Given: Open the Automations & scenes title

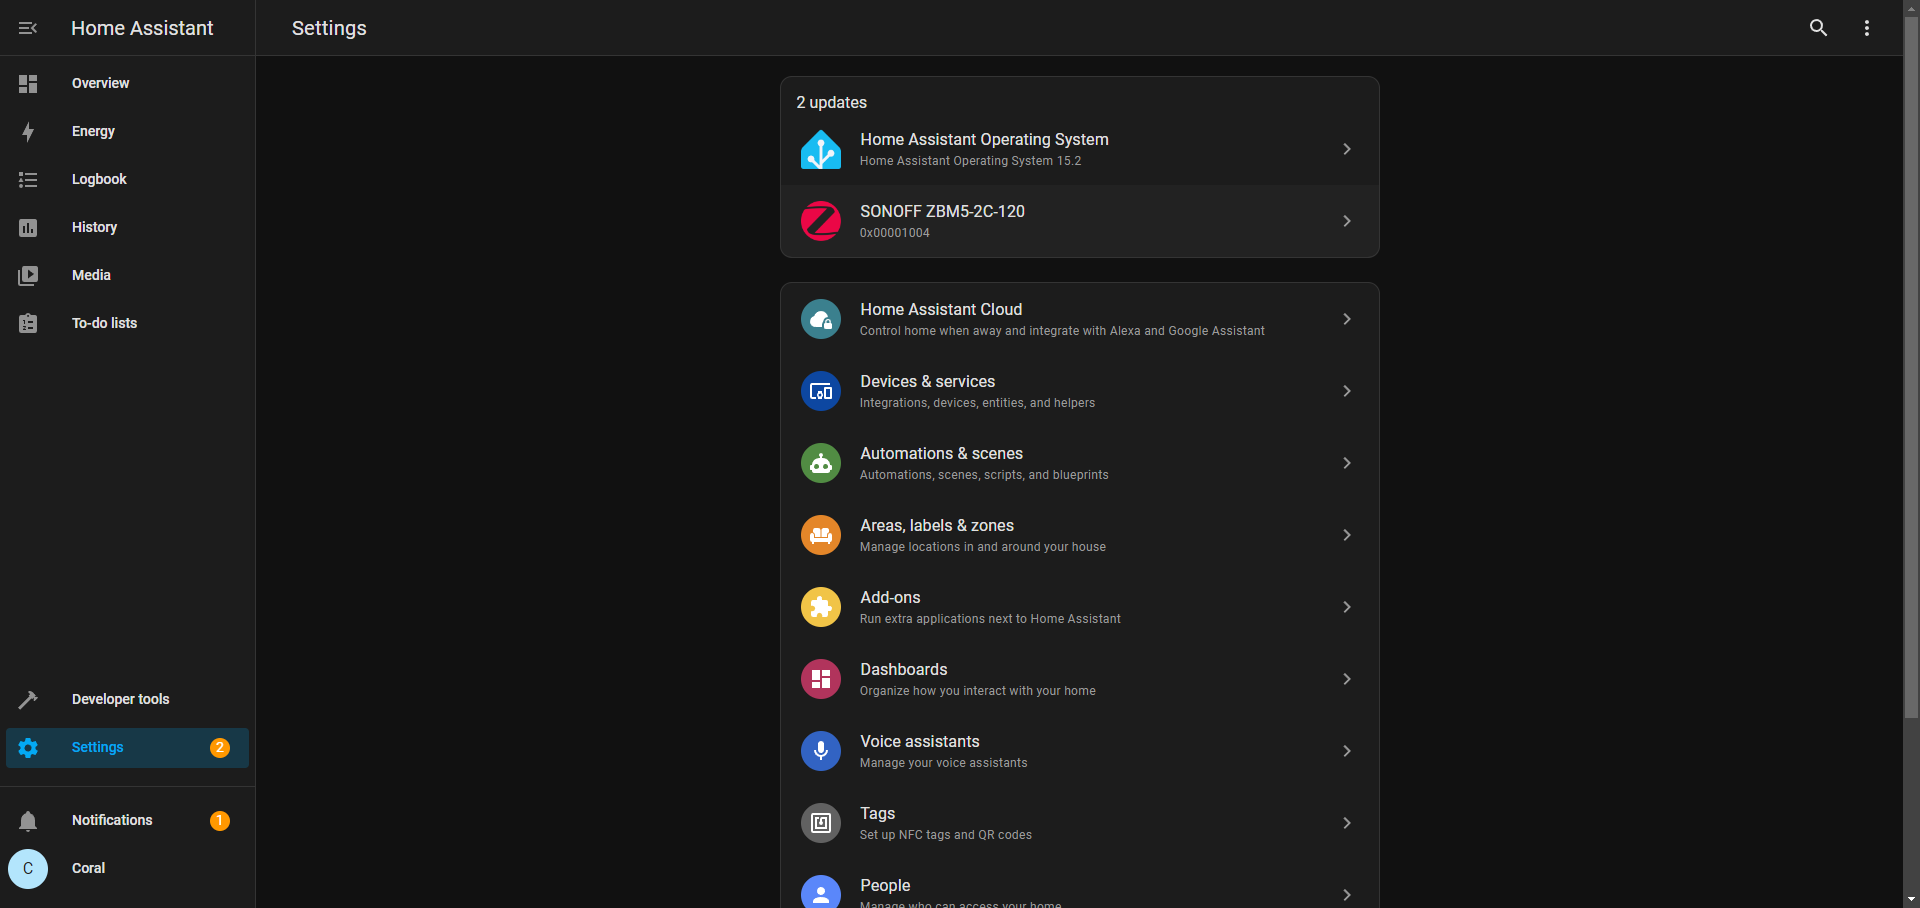Looking at the screenshot, I should coord(941,453).
